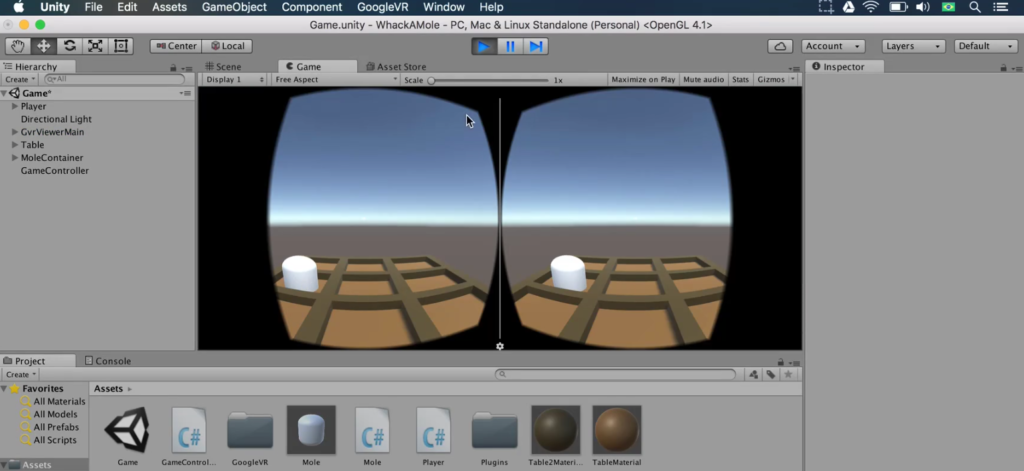Expand the Player object
The image size is (1024, 471).
(15, 106)
